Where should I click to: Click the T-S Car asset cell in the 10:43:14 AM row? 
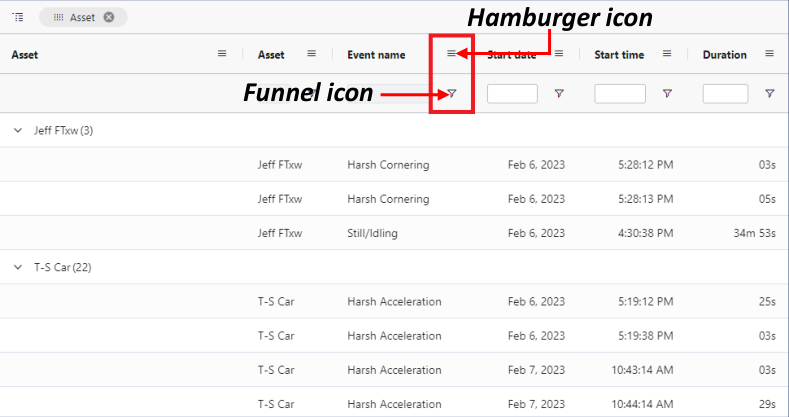click(x=276, y=370)
